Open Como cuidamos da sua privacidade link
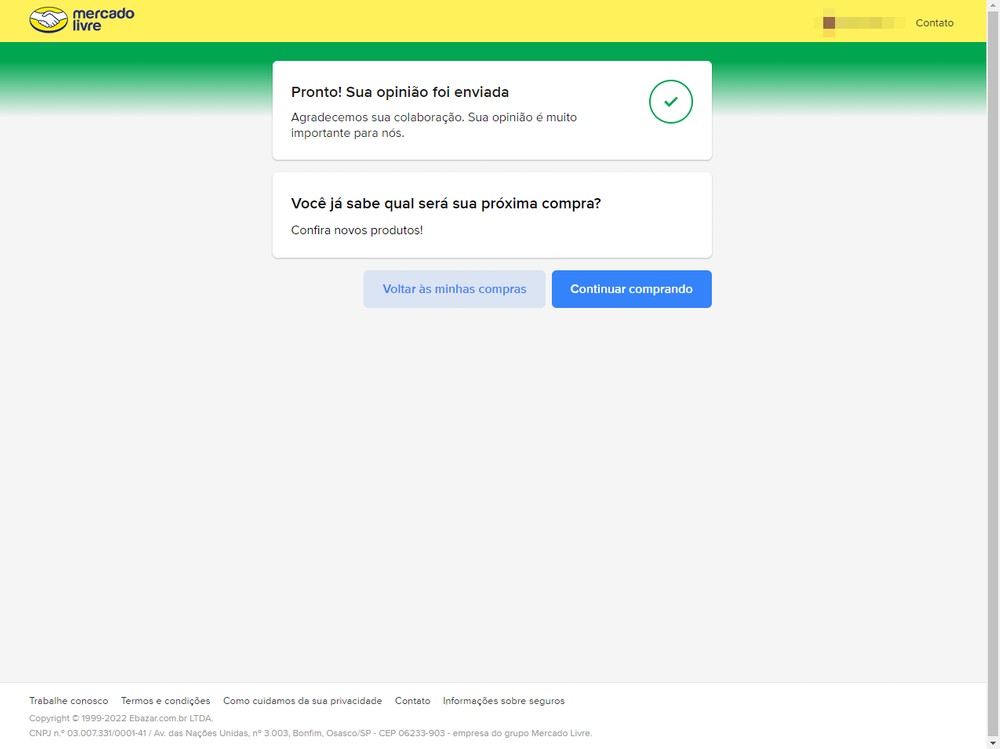Viewport: 1000px width, 749px height. tap(302, 701)
